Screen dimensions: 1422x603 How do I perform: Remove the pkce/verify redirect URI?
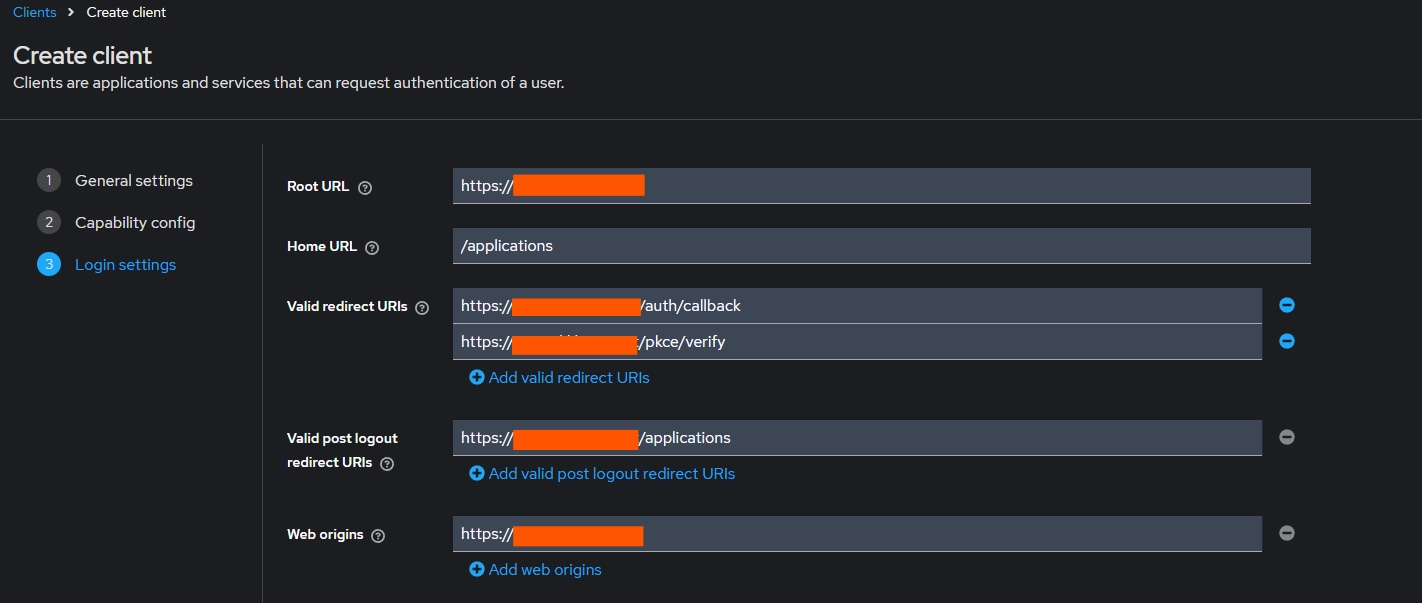point(1287,341)
